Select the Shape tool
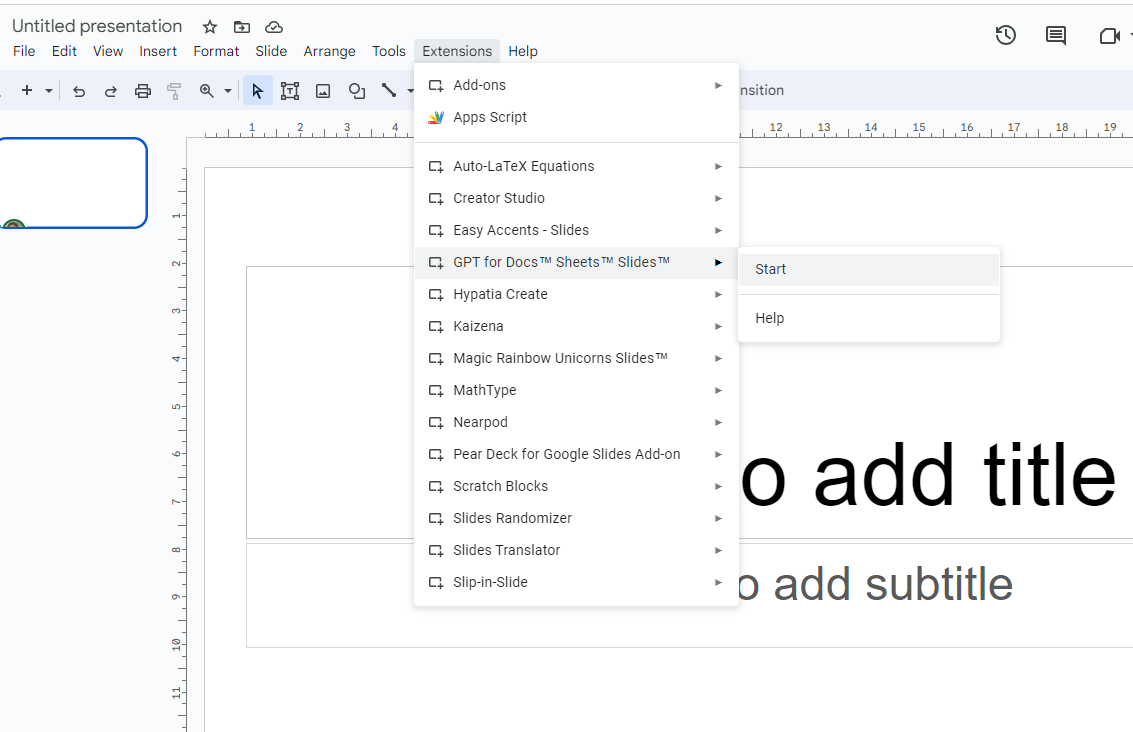Viewport: 1133px width, 732px height. pyautogui.click(x=356, y=91)
